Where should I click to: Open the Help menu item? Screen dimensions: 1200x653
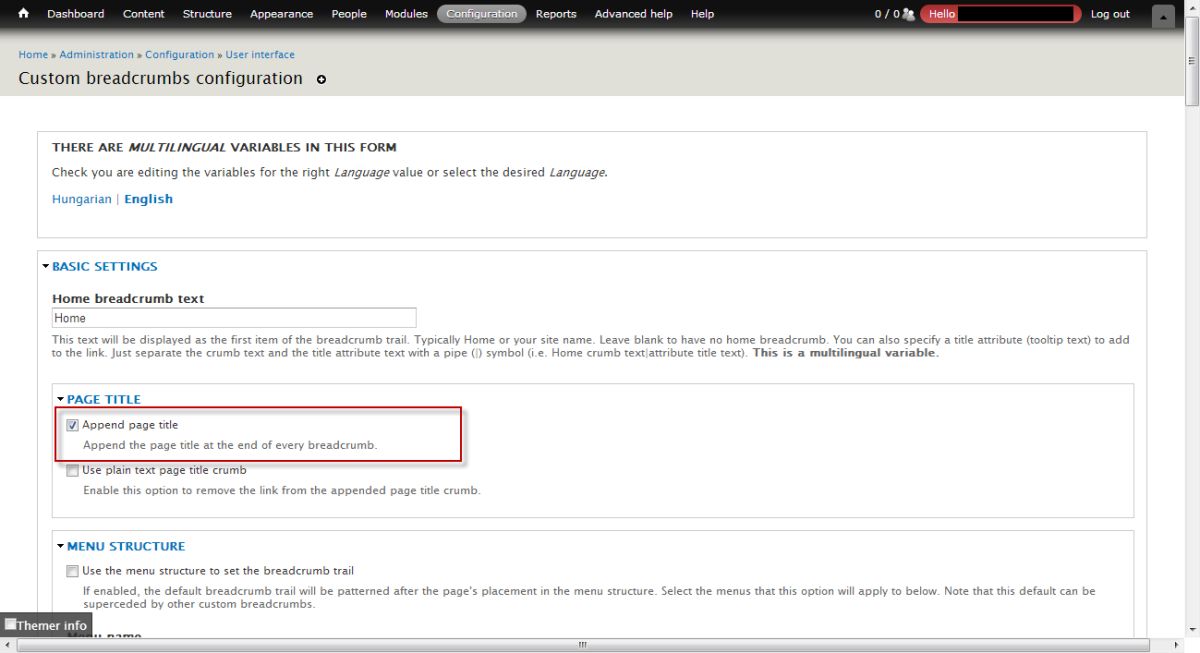click(x=702, y=14)
